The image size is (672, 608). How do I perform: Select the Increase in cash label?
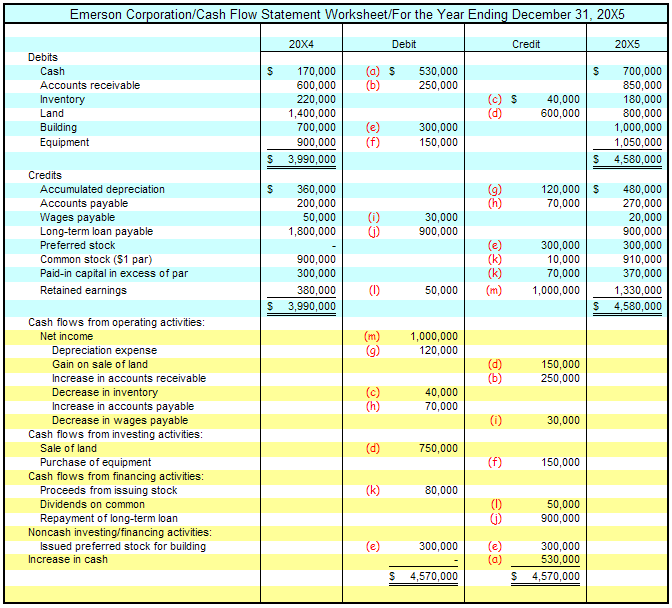[68, 560]
